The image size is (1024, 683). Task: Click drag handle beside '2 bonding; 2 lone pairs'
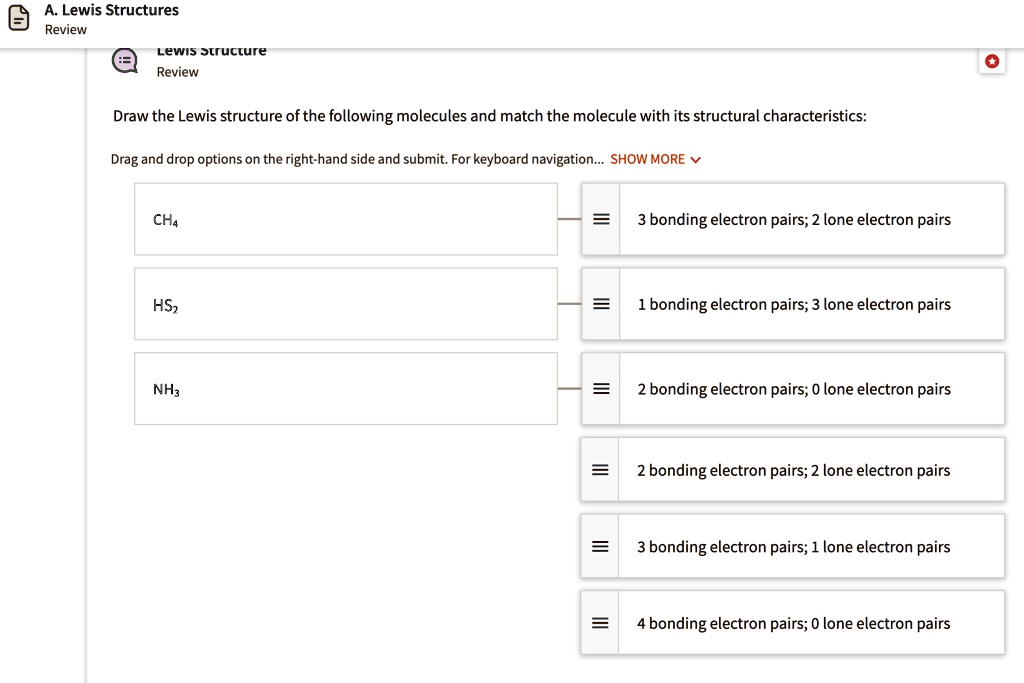601,469
